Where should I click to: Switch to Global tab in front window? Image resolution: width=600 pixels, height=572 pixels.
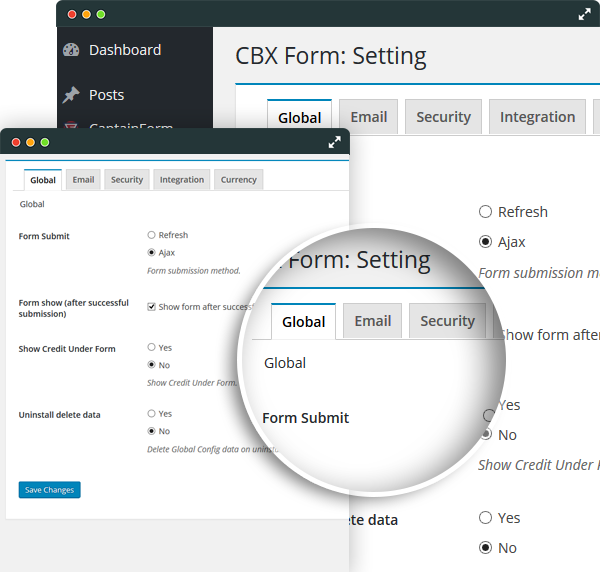click(x=43, y=180)
